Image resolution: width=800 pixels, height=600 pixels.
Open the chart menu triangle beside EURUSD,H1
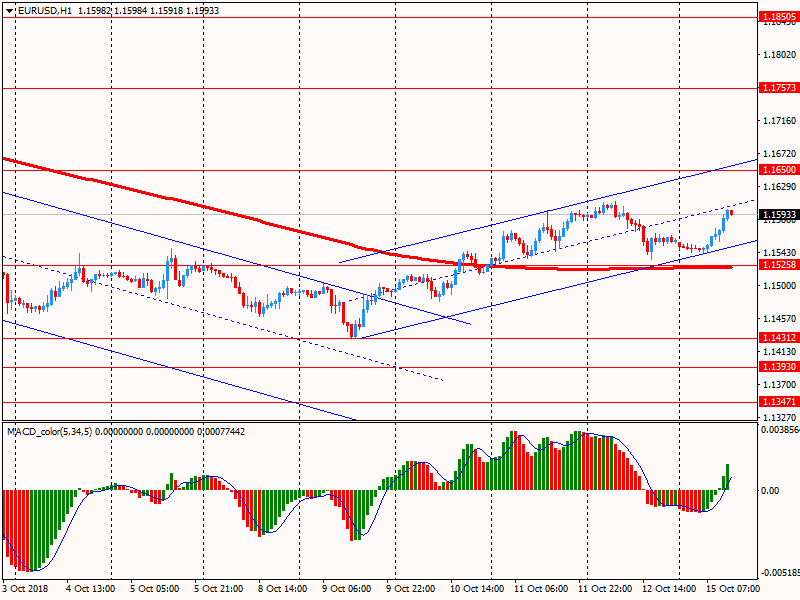pyautogui.click(x=10, y=11)
